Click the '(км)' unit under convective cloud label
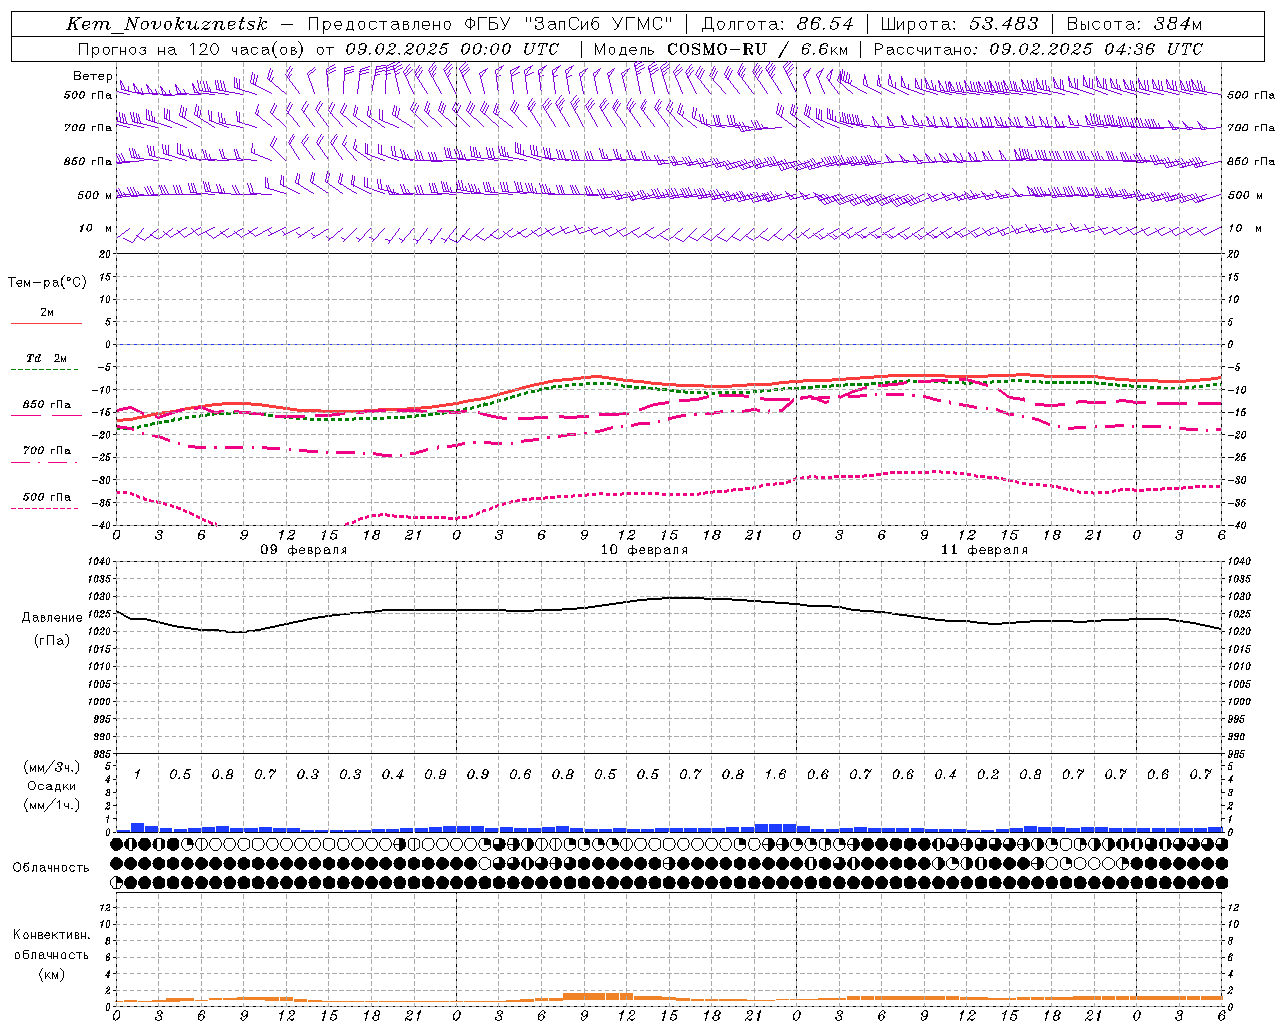The image size is (1280, 1024). coord(52,974)
